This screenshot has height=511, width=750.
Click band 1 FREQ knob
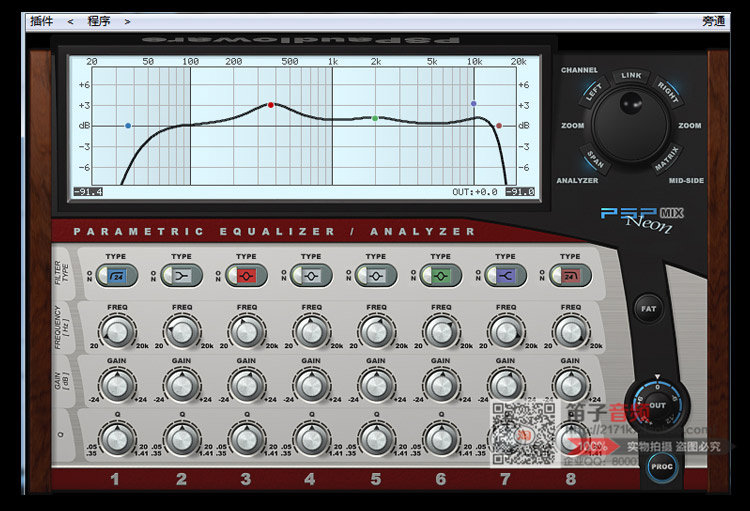[x=117, y=332]
